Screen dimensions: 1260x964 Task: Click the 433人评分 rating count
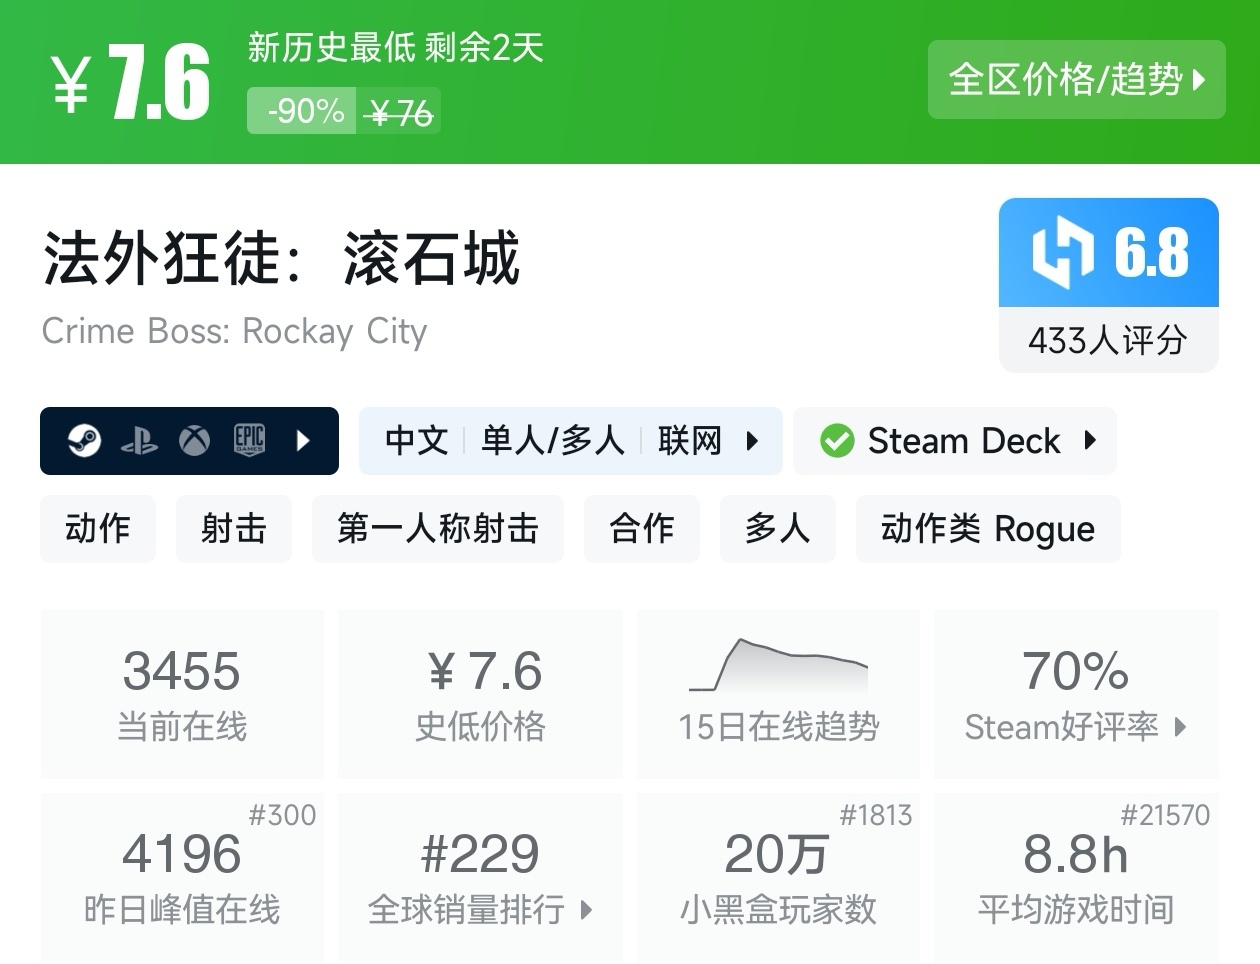tap(1107, 341)
